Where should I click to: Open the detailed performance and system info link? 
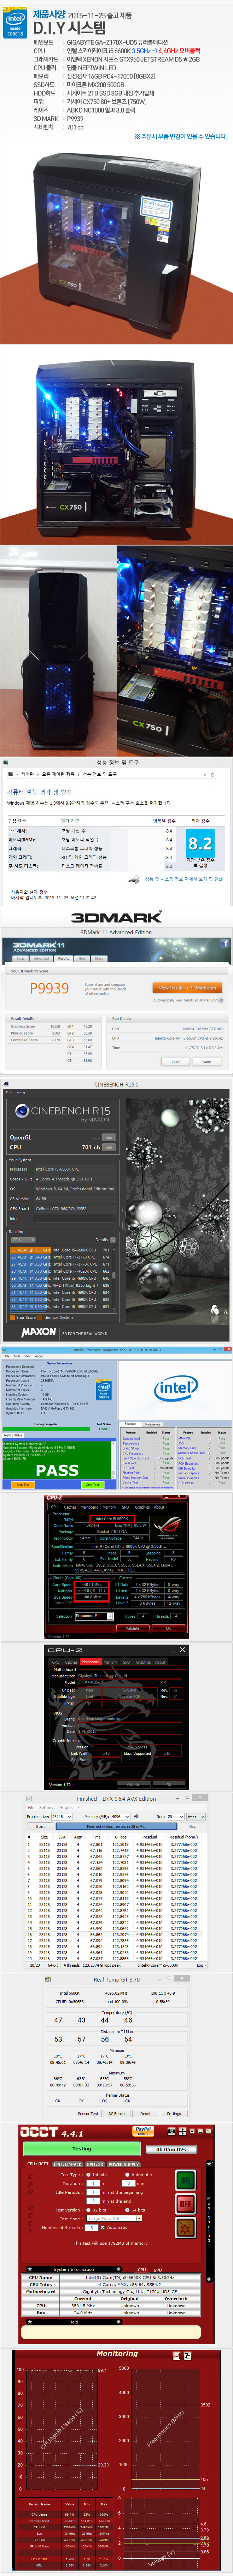[x=184, y=880]
